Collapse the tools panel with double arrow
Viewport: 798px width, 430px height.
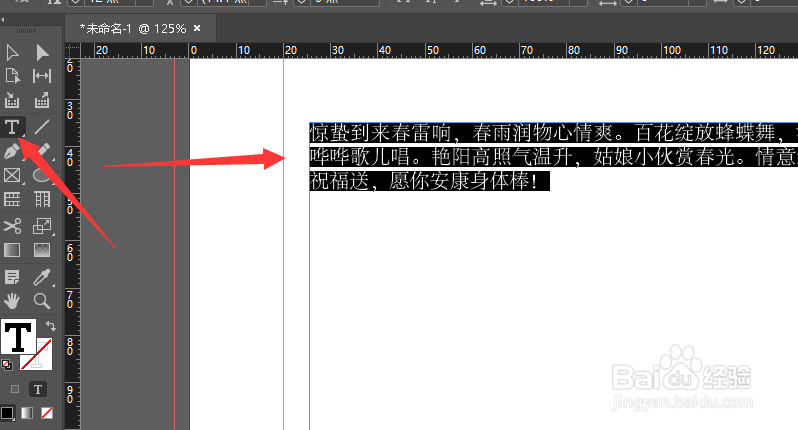tap(3, 20)
